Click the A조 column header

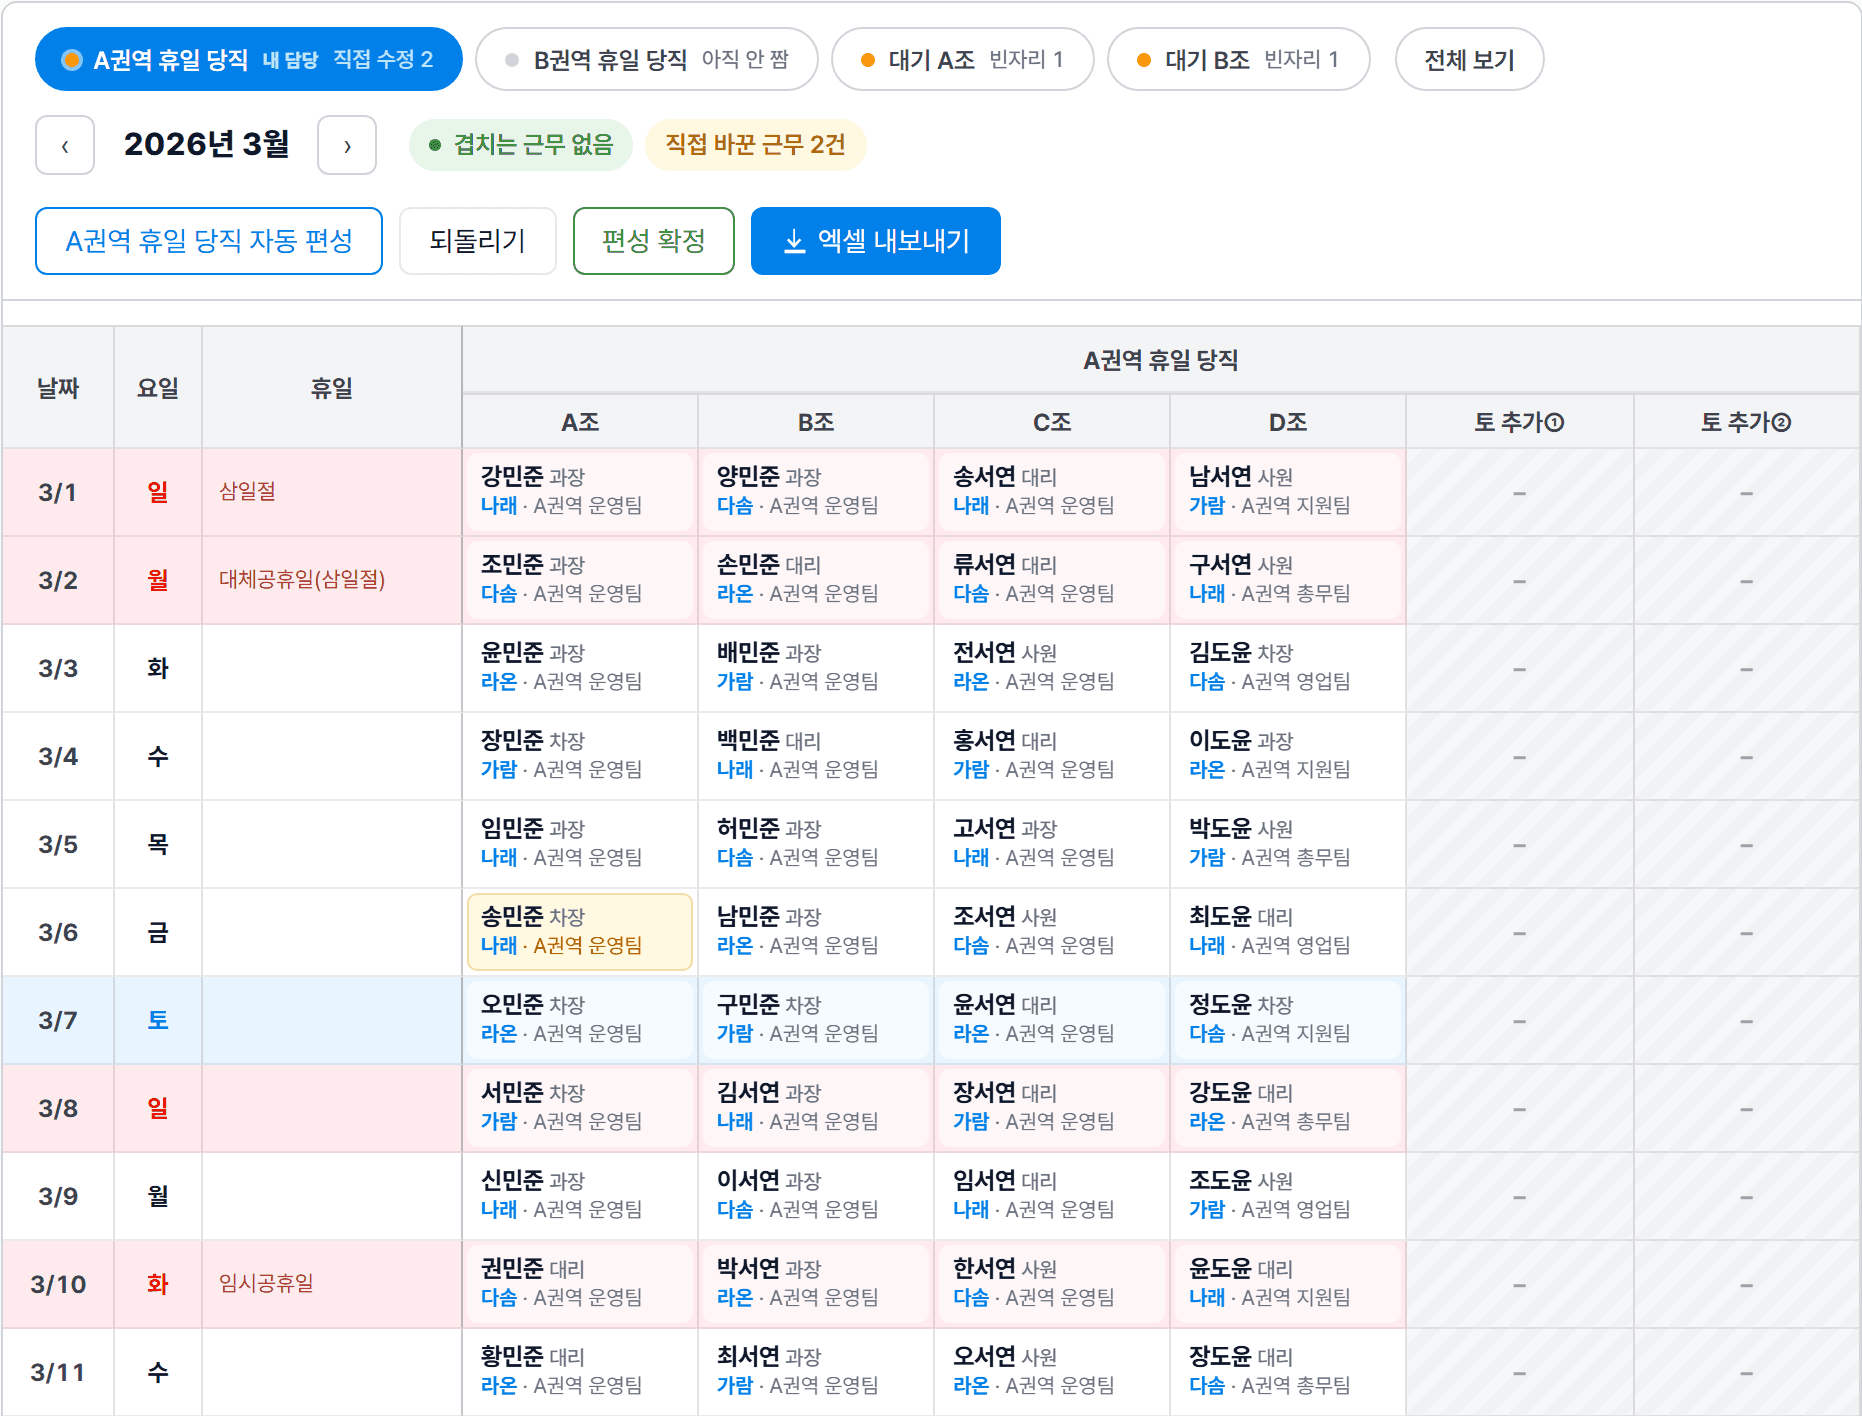coord(580,422)
